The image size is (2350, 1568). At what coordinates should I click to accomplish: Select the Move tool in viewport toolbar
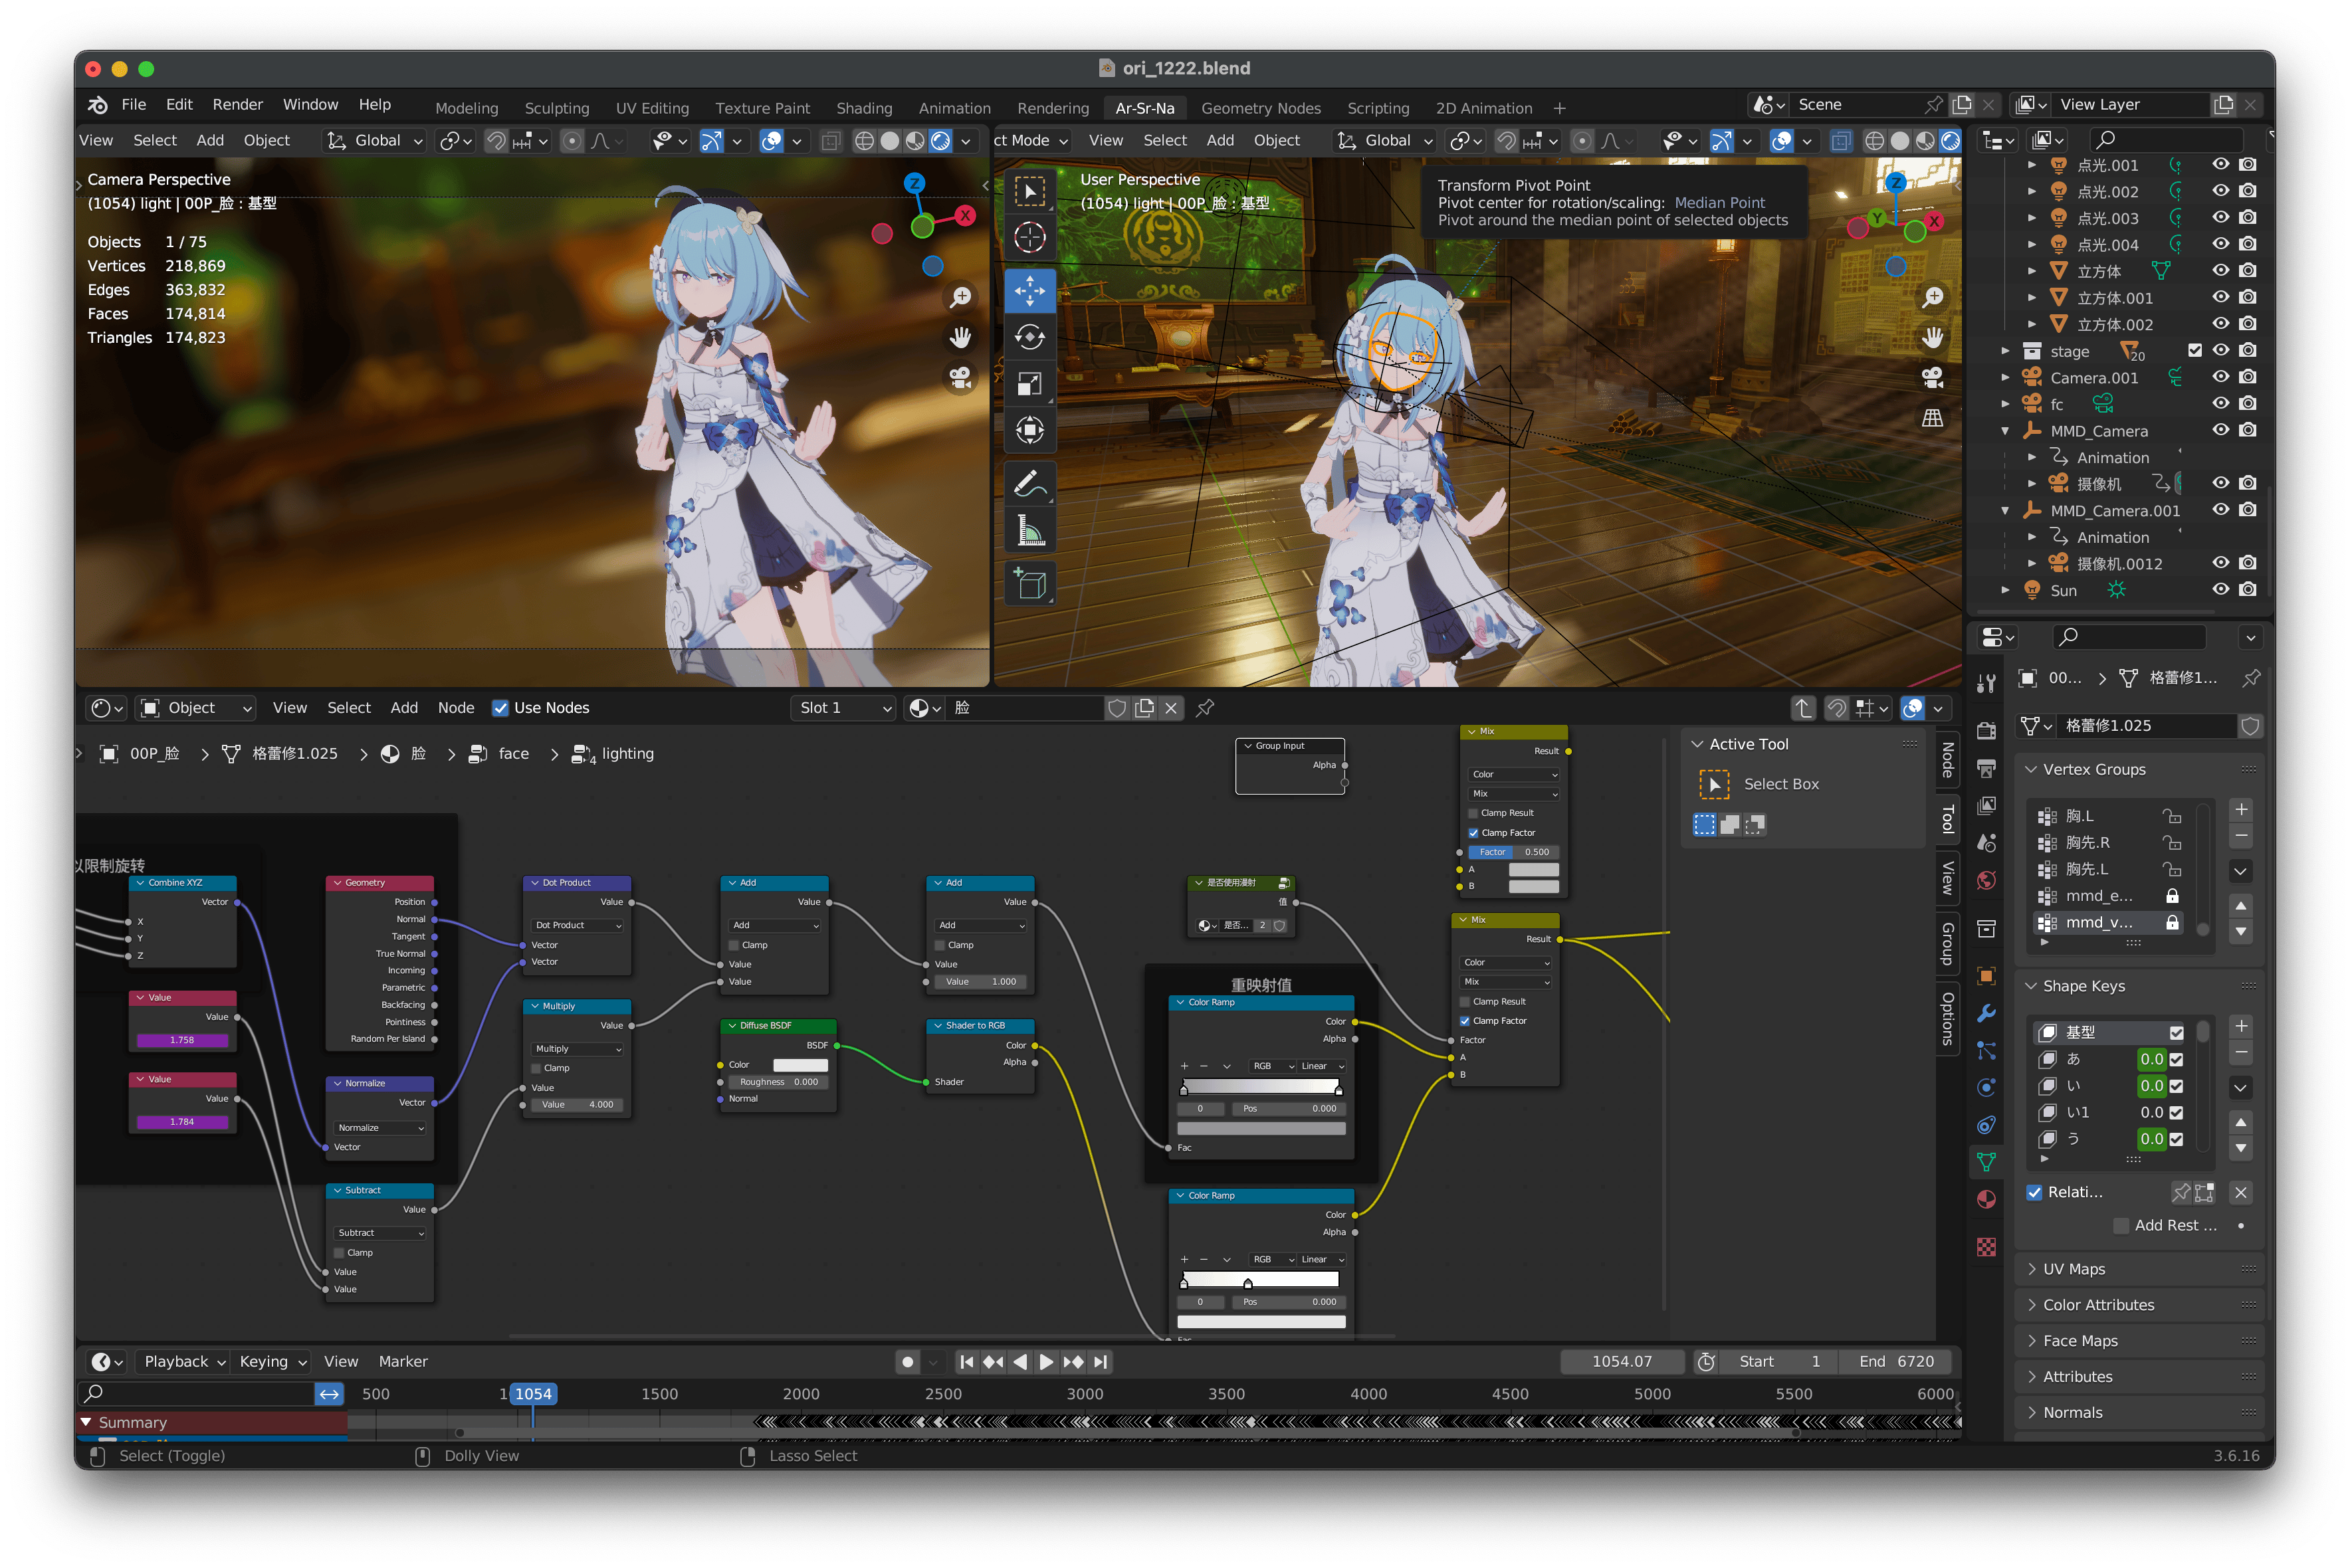point(1029,291)
